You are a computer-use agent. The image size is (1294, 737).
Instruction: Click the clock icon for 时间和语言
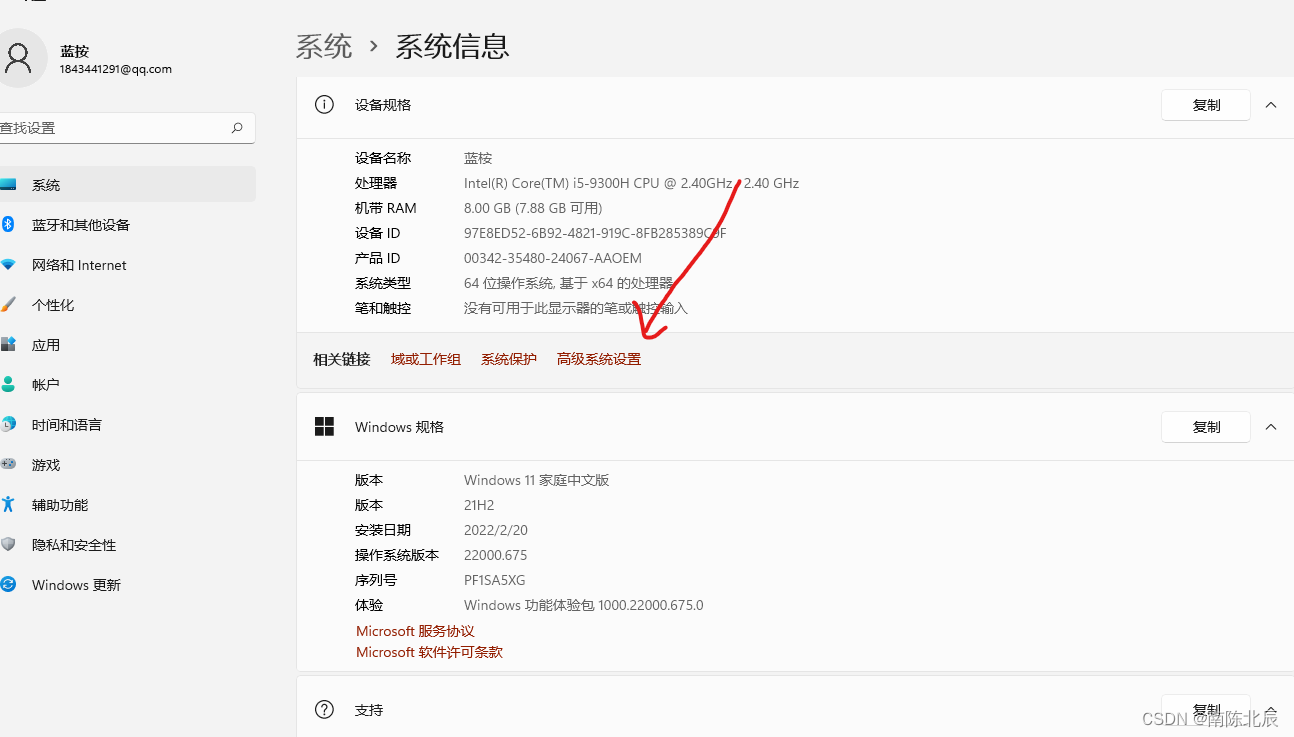tap(8, 424)
